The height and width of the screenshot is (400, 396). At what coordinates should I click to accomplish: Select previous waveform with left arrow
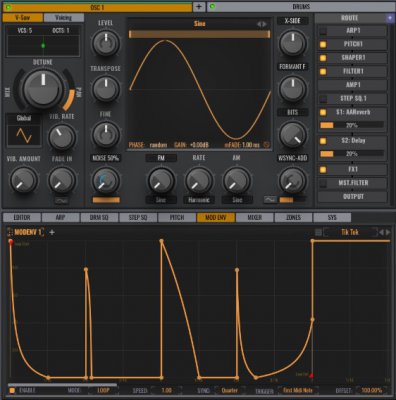tap(258, 24)
